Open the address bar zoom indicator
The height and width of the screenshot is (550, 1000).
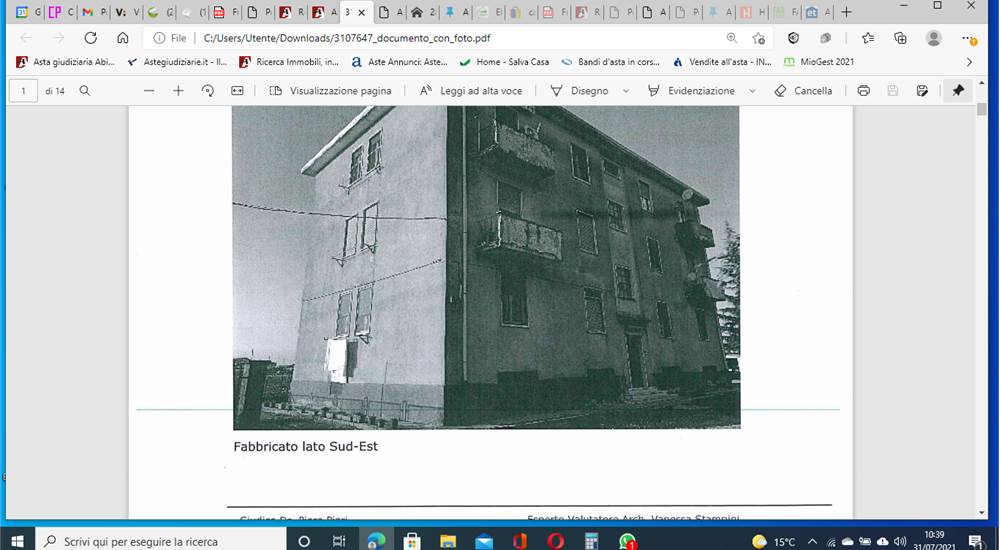click(x=732, y=38)
